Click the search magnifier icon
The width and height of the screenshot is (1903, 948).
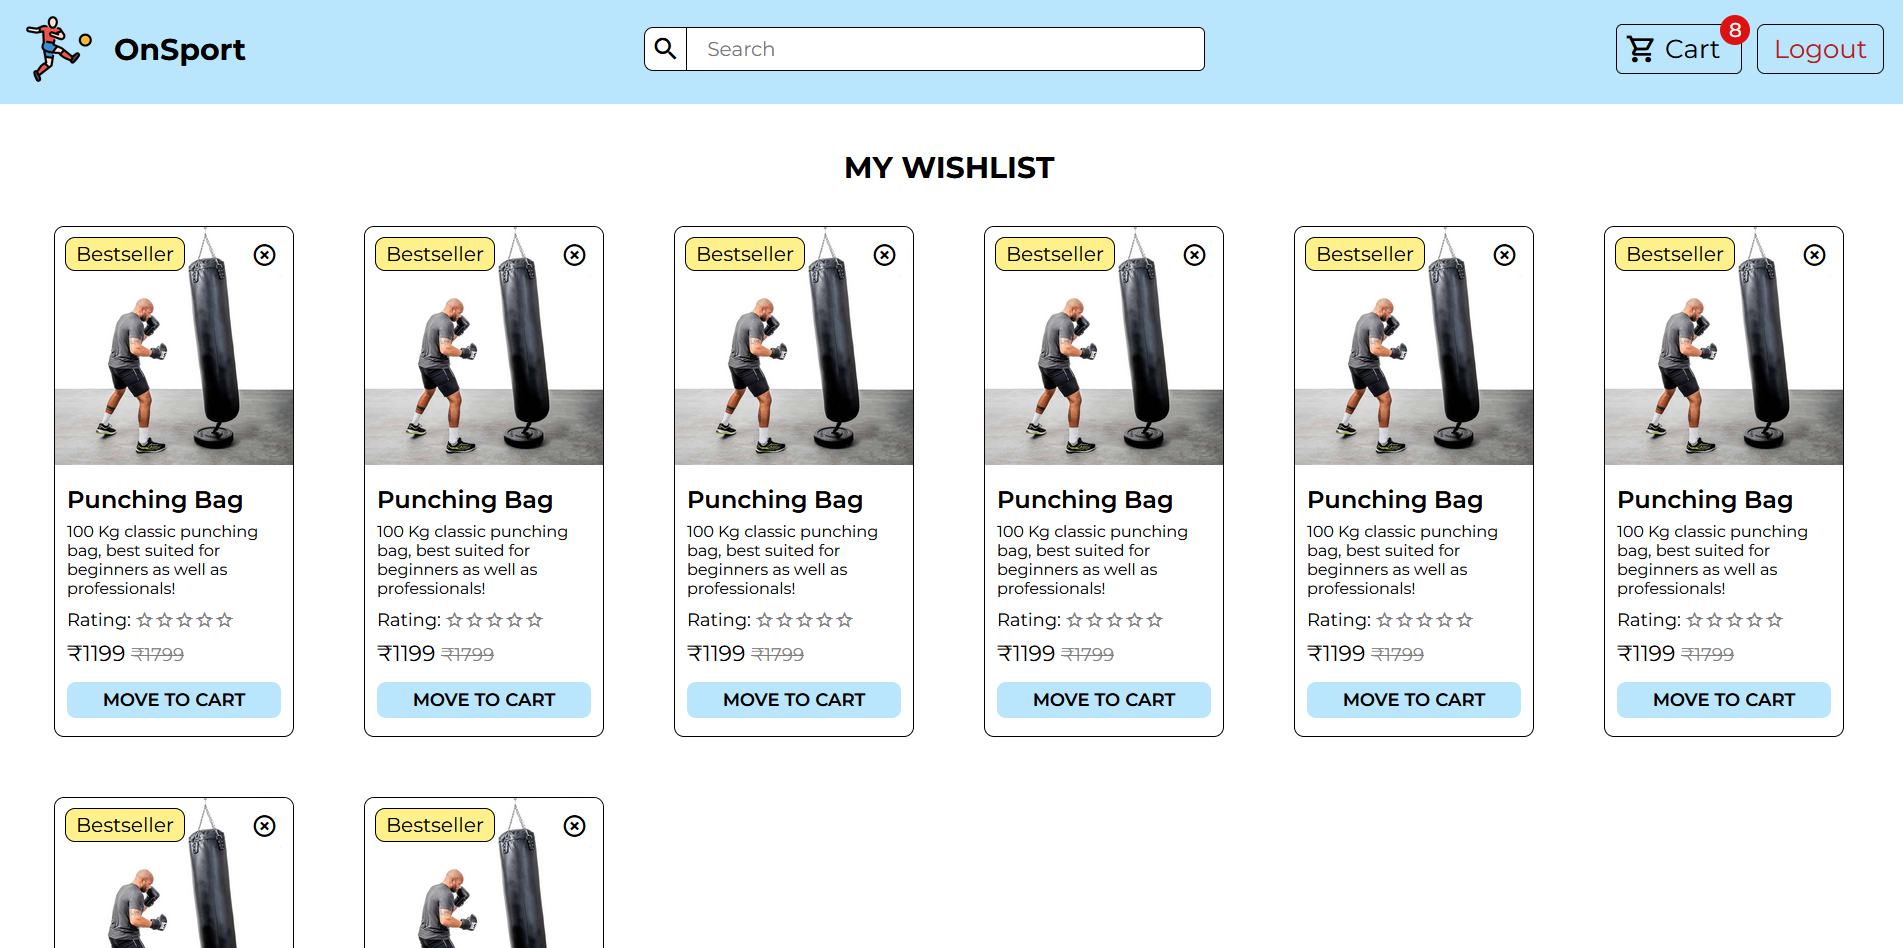tap(666, 49)
